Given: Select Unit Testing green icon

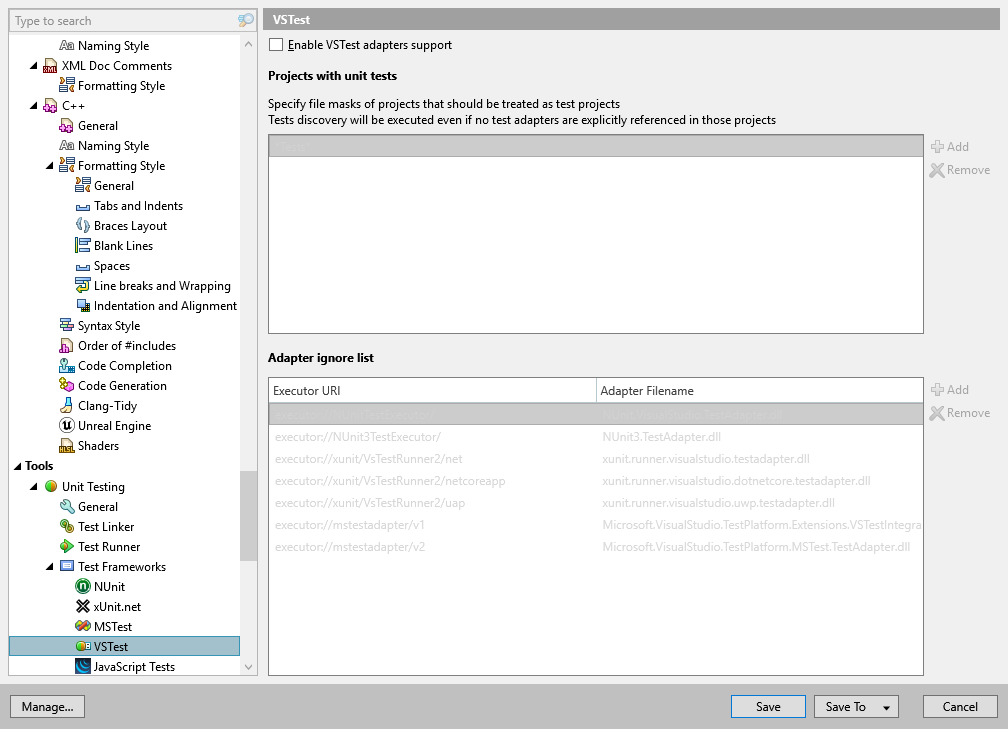Looking at the screenshot, I should pyautogui.click(x=51, y=487).
